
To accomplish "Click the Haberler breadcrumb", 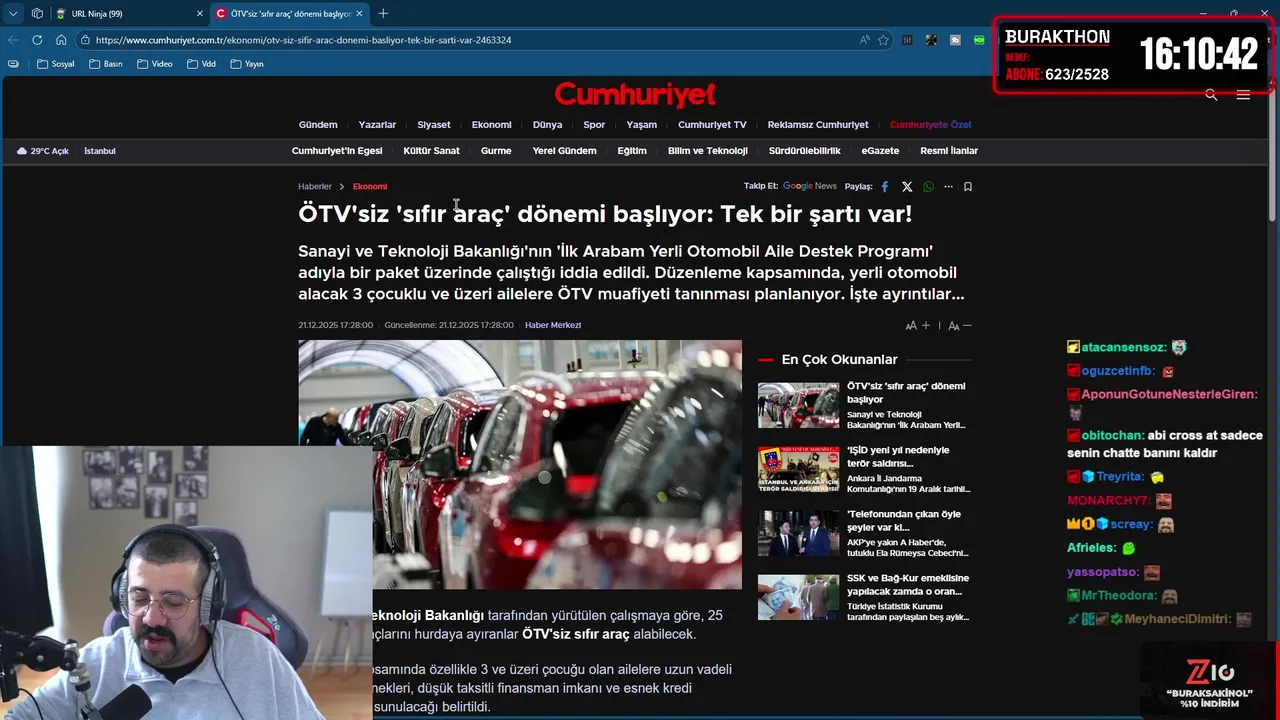I will click(x=314, y=187).
